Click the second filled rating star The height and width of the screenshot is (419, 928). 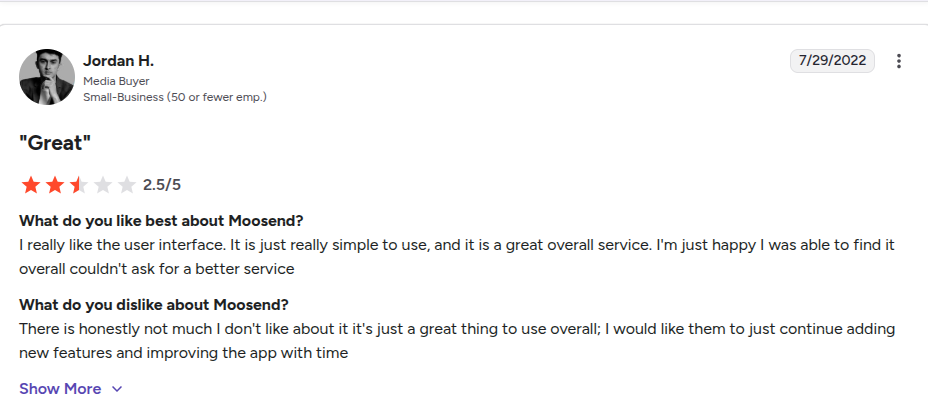[x=54, y=185]
